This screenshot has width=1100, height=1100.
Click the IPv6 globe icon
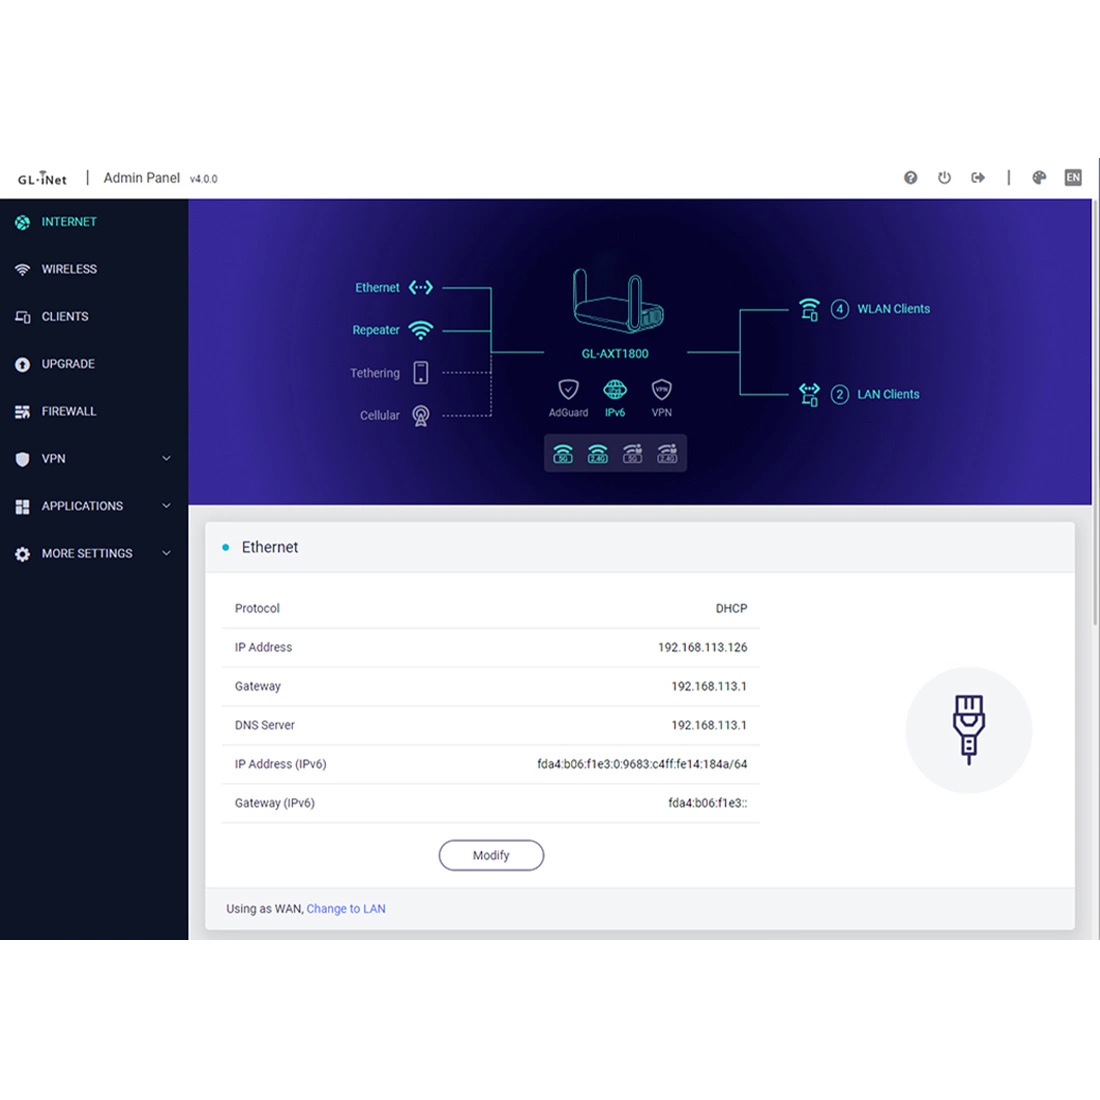pyautogui.click(x=615, y=389)
